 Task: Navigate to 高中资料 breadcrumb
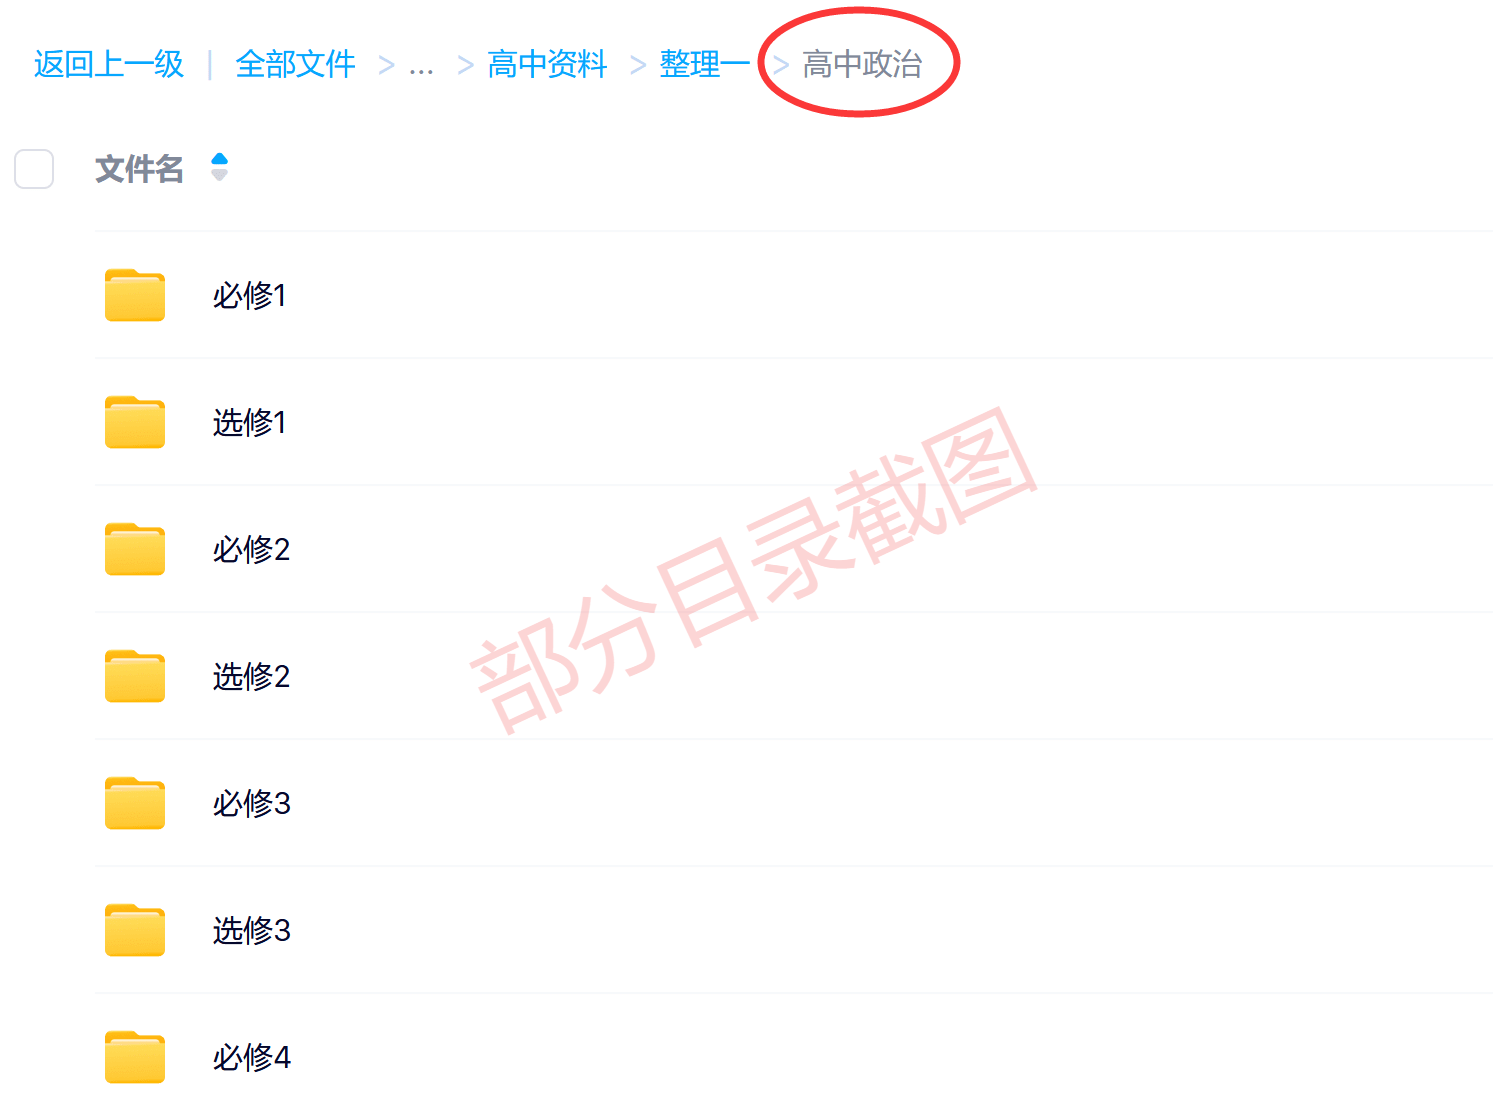(548, 64)
